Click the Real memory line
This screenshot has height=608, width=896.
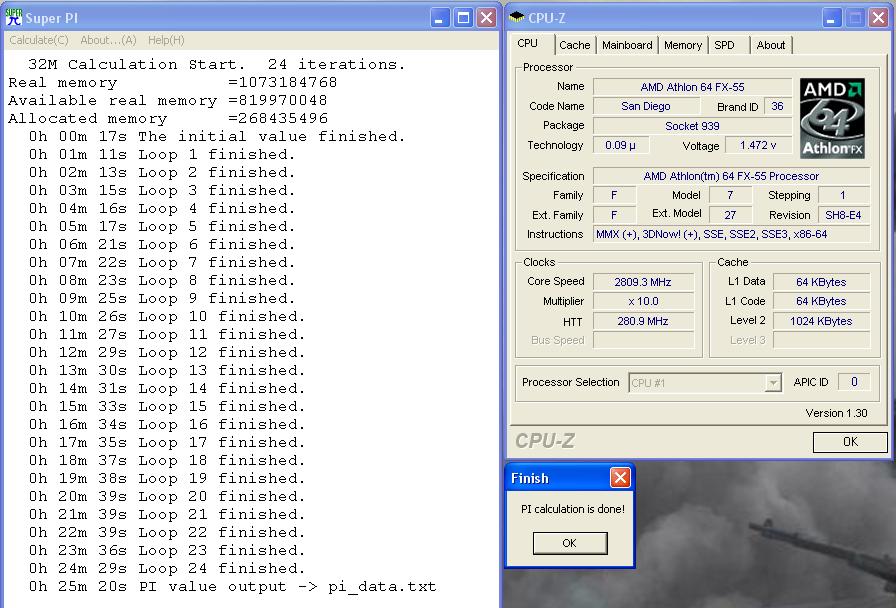[173, 82]
